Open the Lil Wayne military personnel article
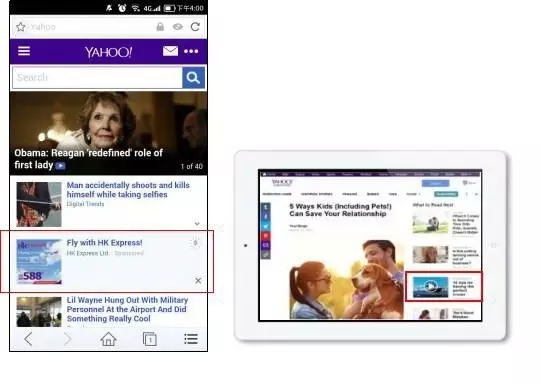The image size is (541, 384). (127, 309)
